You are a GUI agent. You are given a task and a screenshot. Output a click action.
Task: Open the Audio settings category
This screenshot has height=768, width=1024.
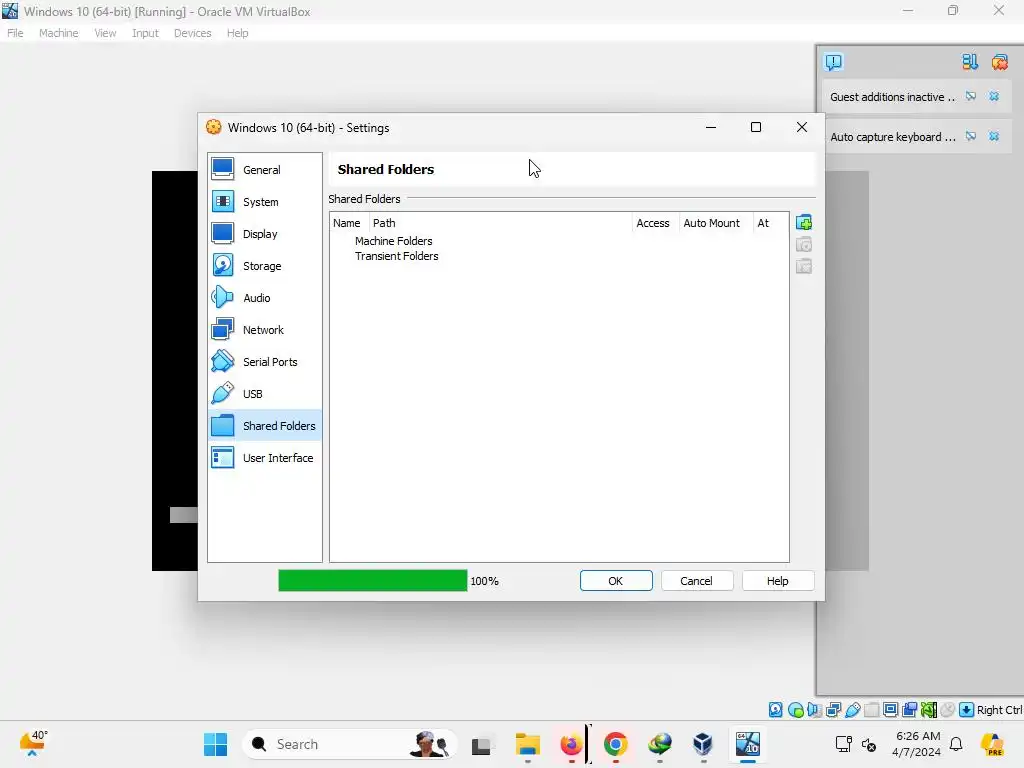[x=264, y=298]
